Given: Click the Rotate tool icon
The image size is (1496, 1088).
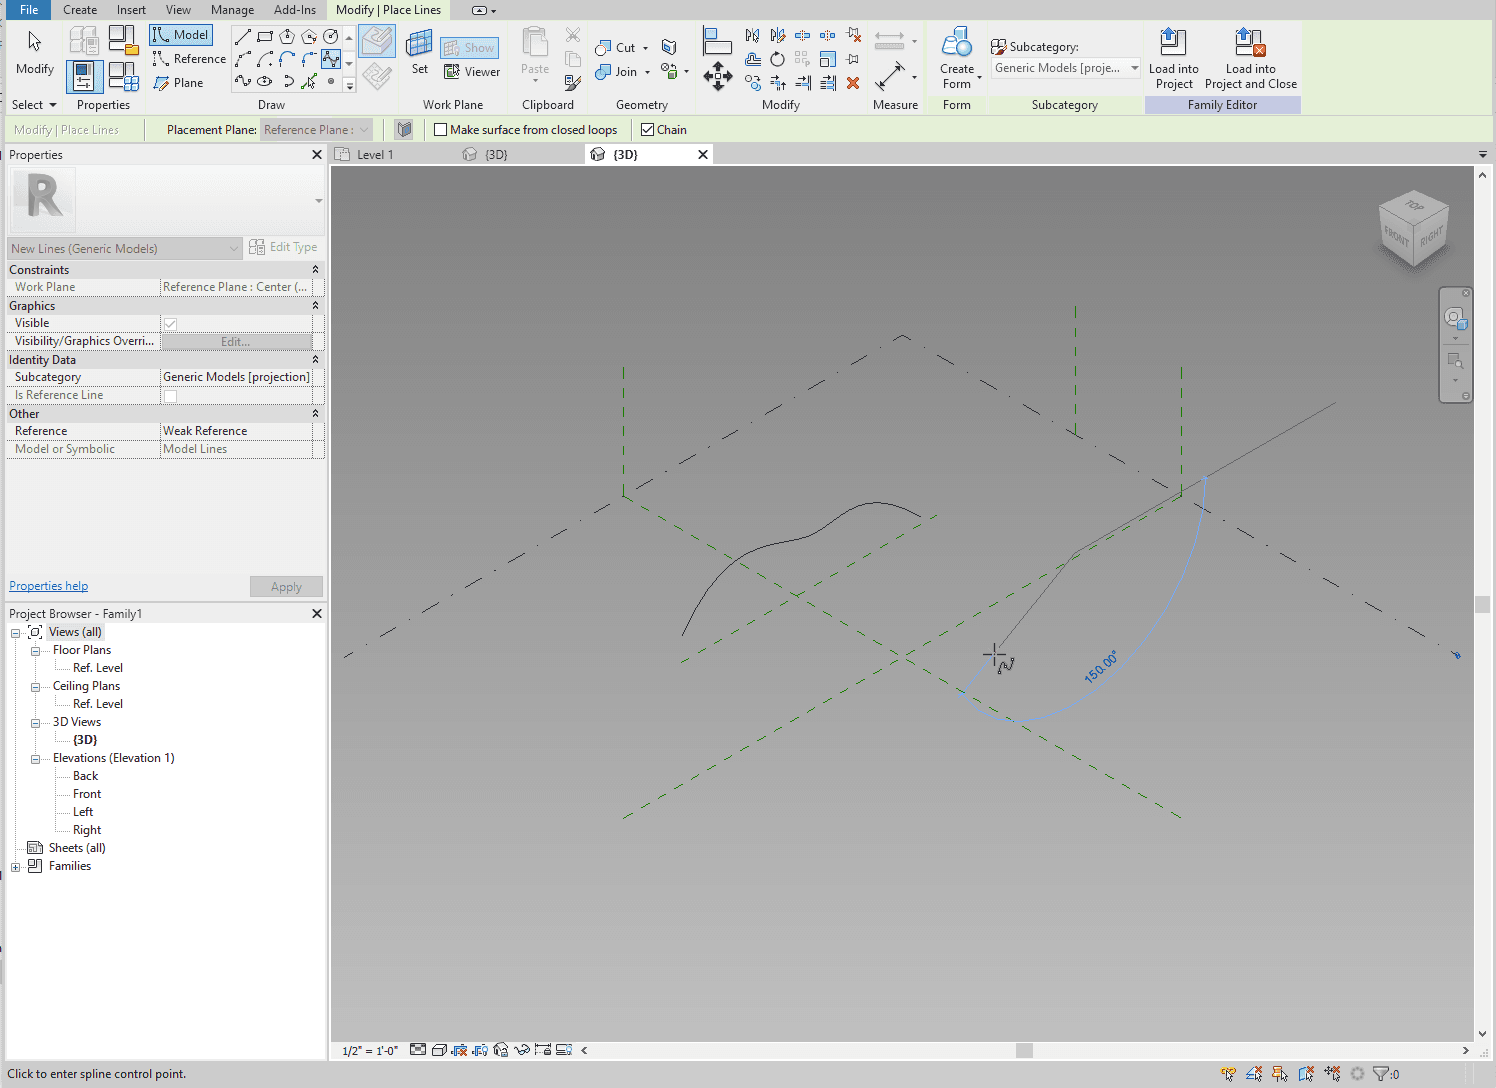Looking at the screenshot, I should [x=777, y=60].
